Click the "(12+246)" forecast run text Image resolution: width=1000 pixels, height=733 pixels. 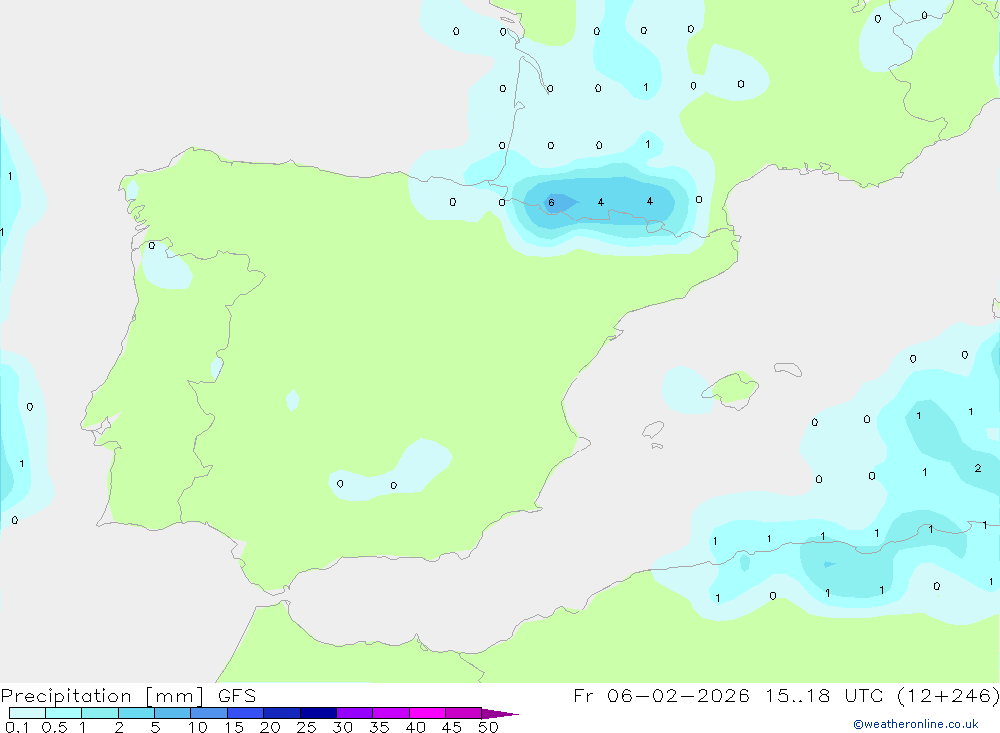pos(948,695)
